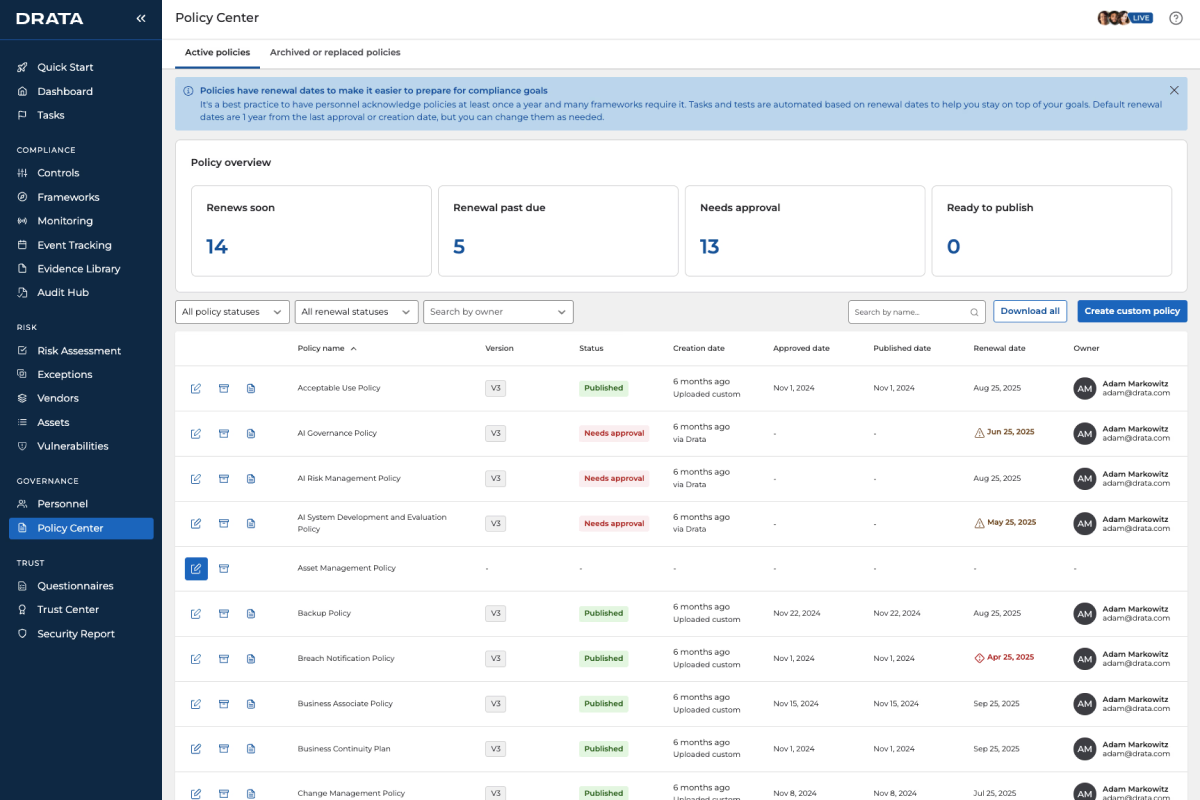
Task: Open document icon for Business Continuity Plan
Action: (x=251, y=749)
